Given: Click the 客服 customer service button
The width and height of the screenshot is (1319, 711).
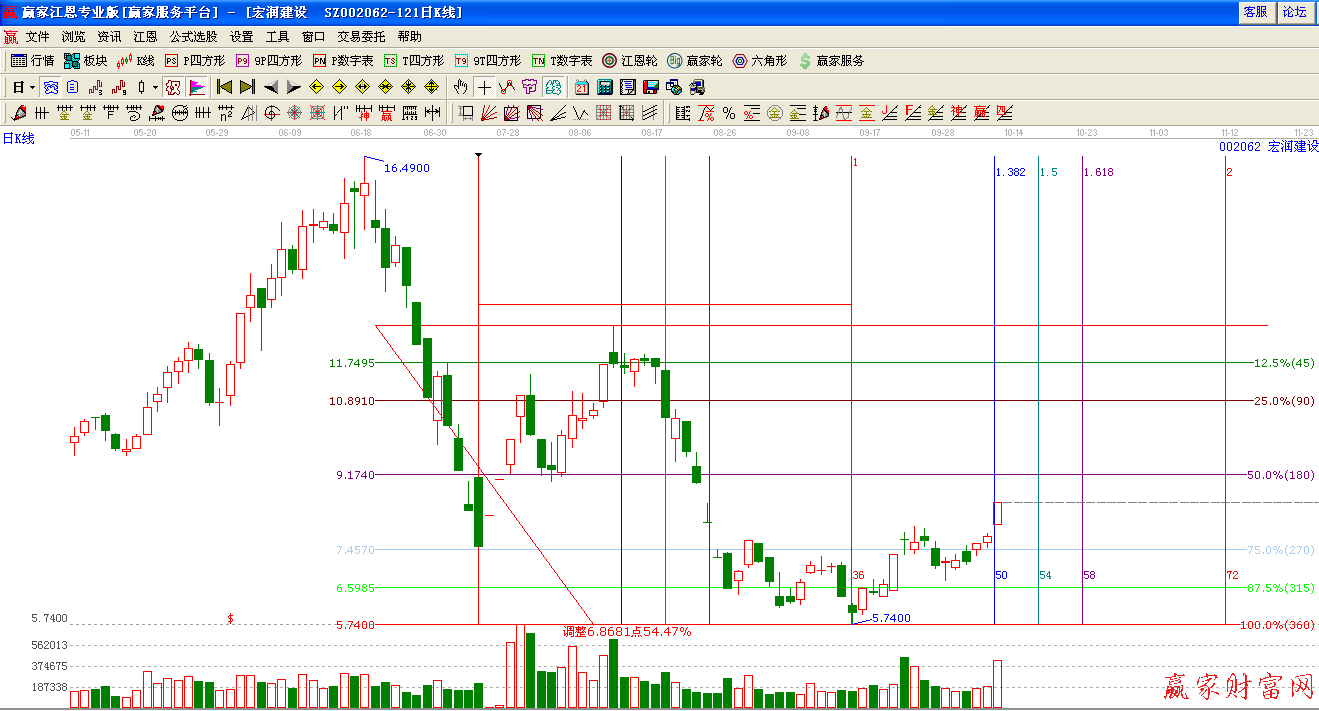Looking at the screenshot, I should [1255, 12].
